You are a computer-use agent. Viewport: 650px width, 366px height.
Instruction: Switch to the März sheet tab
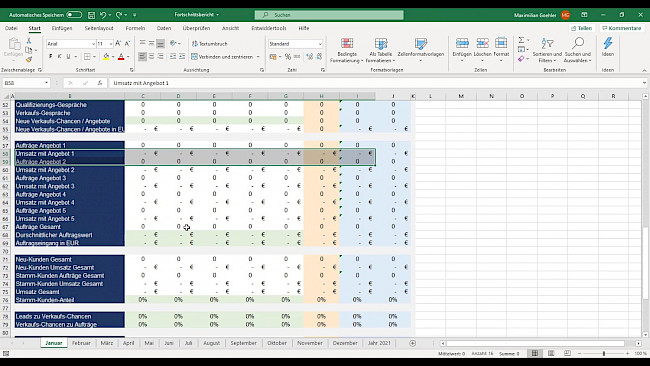coord(107,343)
